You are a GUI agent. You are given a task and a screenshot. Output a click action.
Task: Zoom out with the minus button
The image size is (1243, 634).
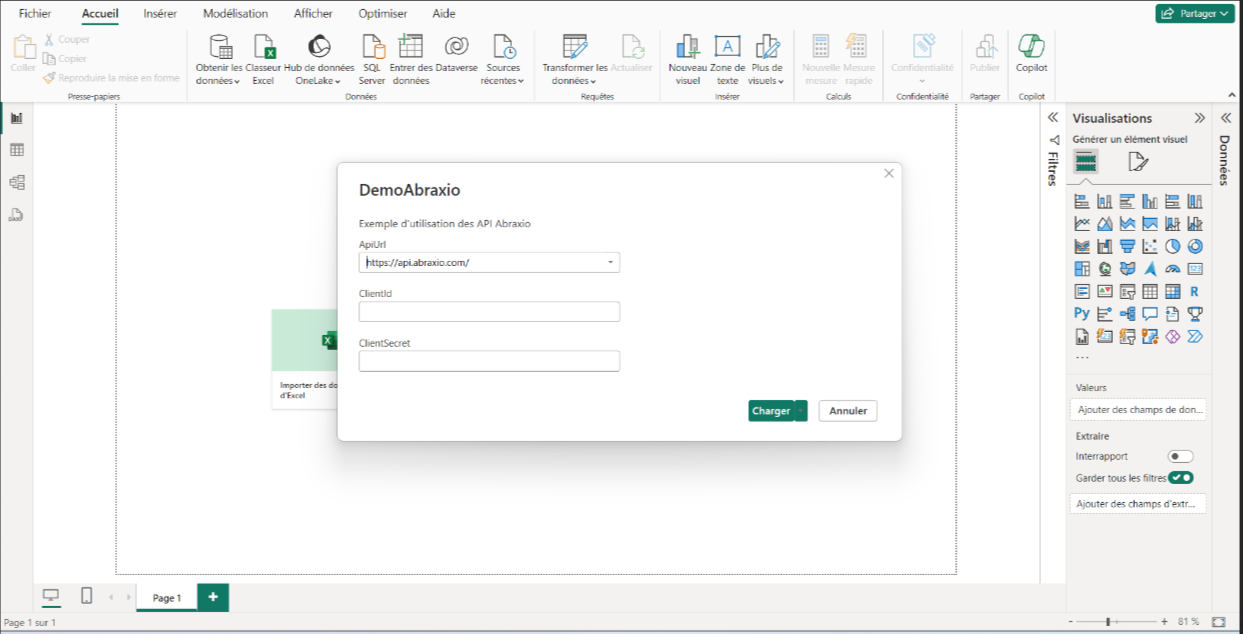pyautogui.click(x=1070, y=622)
